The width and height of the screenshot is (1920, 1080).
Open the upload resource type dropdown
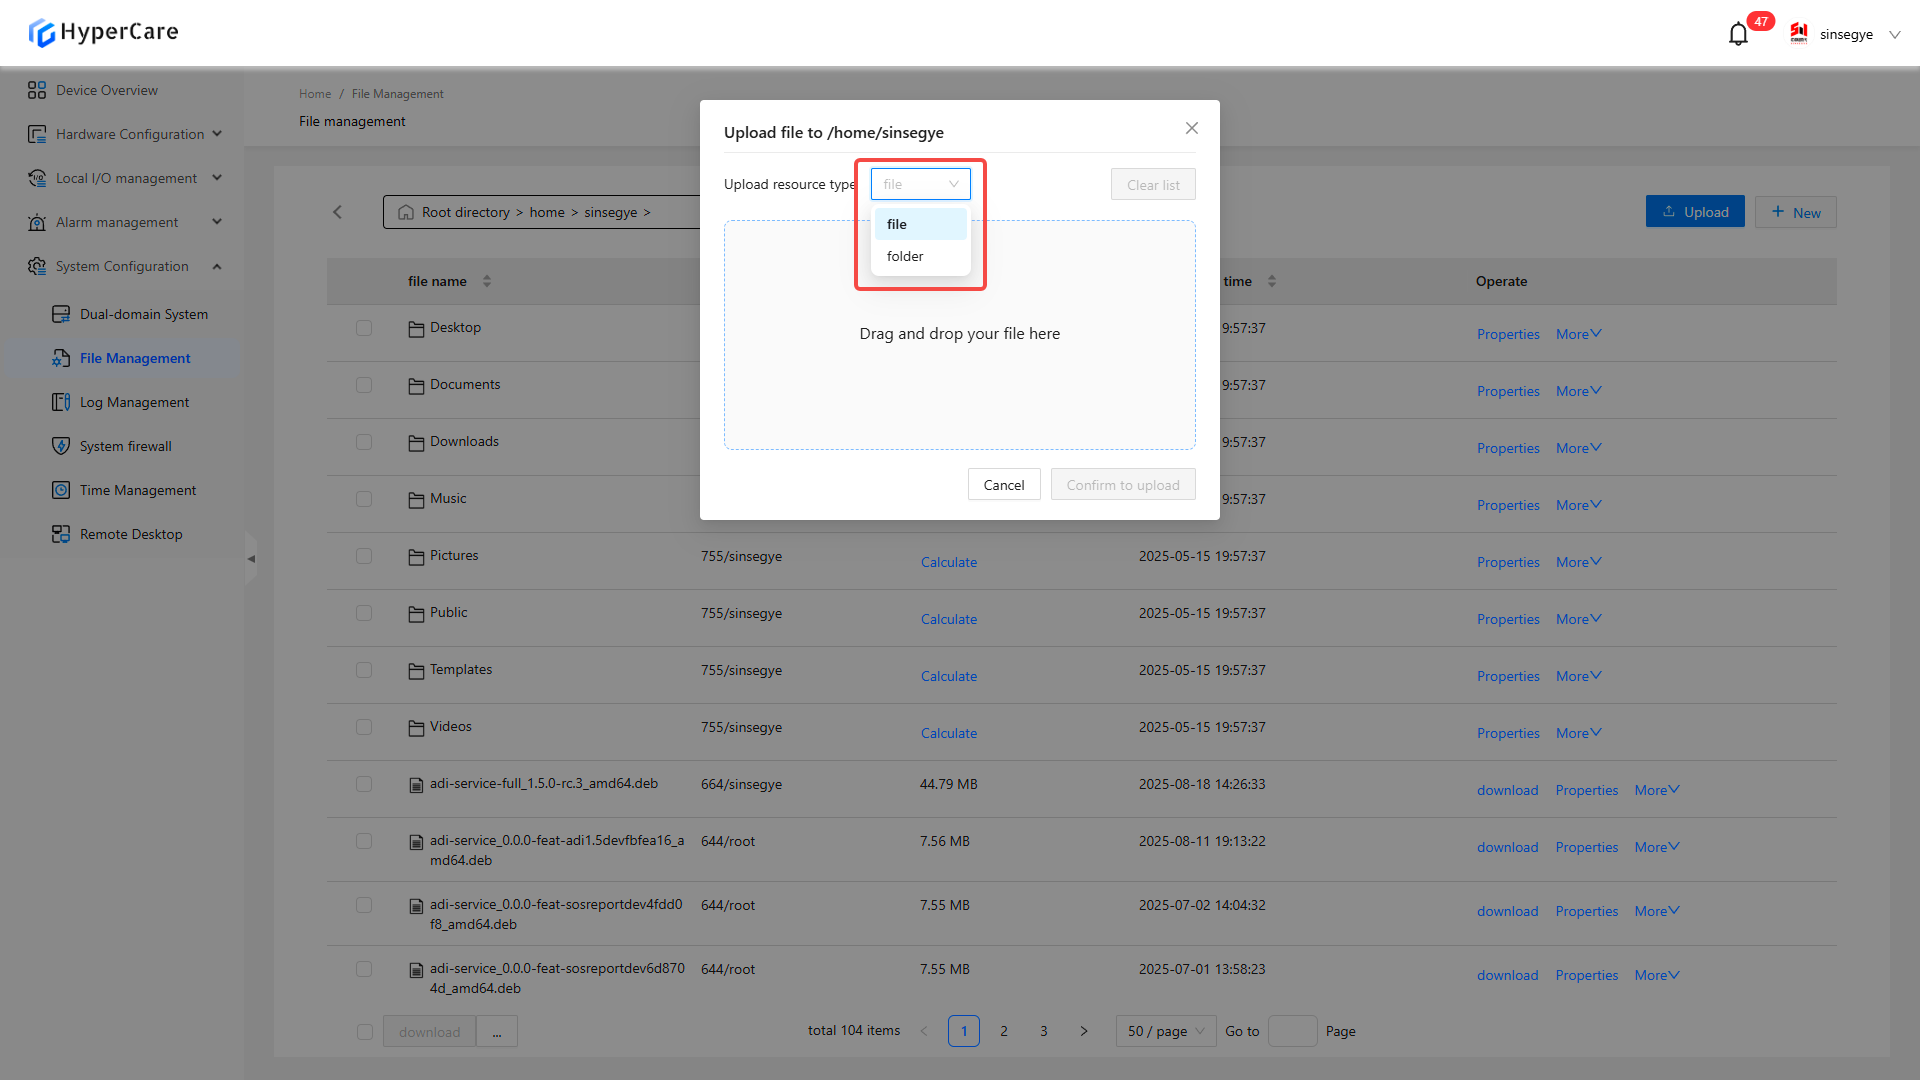click(x=920, y=184)
